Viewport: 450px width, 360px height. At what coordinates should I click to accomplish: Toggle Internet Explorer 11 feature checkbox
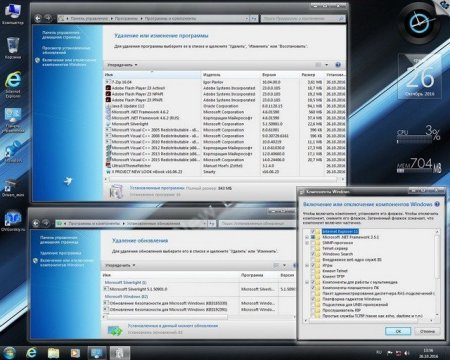[x=313, y=231]
